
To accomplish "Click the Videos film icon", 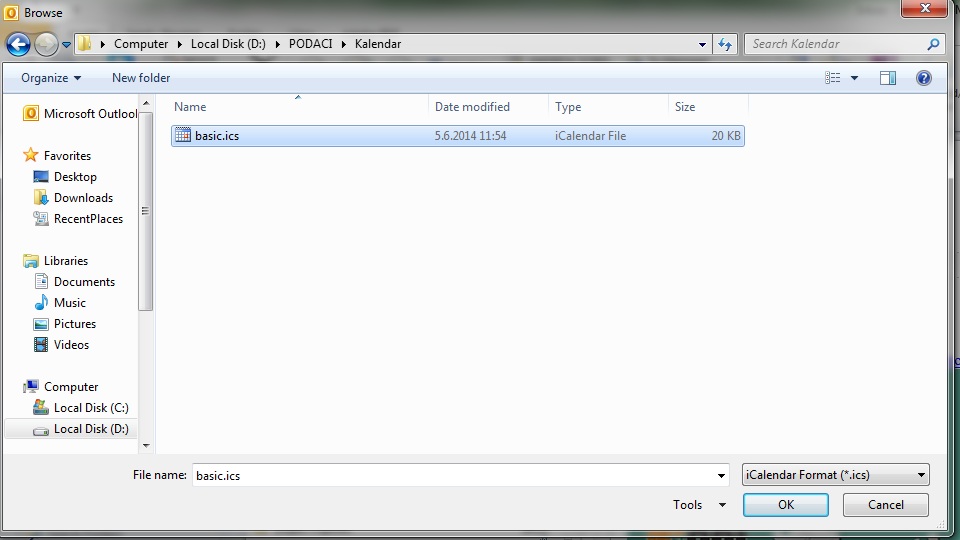I will click(x=41, y=345).
